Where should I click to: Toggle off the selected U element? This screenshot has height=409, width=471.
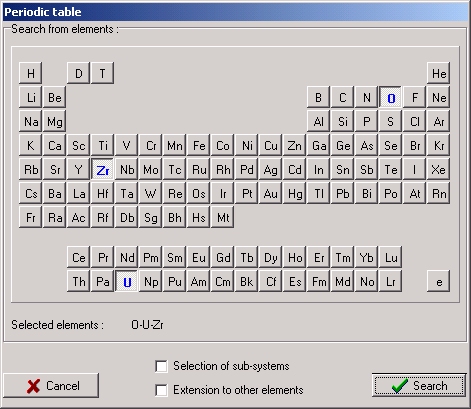127,282
